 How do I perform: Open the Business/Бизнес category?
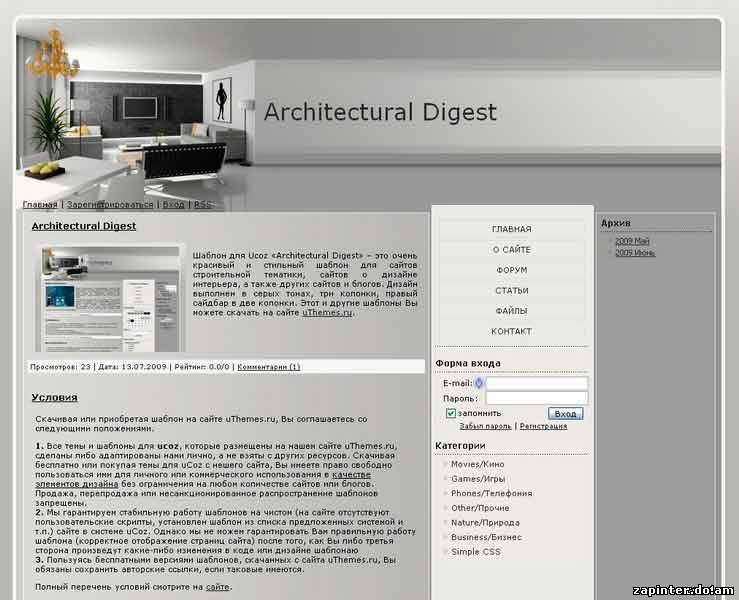coord(486,537)
